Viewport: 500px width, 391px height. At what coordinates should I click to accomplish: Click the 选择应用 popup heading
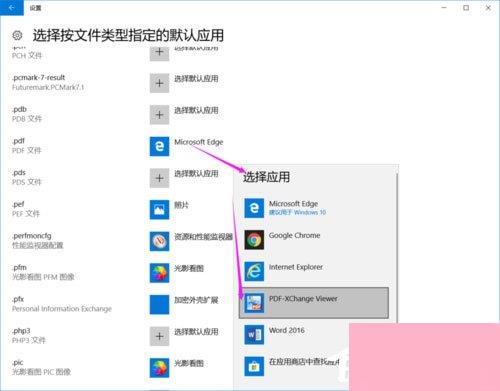click(x=266, y=177)
